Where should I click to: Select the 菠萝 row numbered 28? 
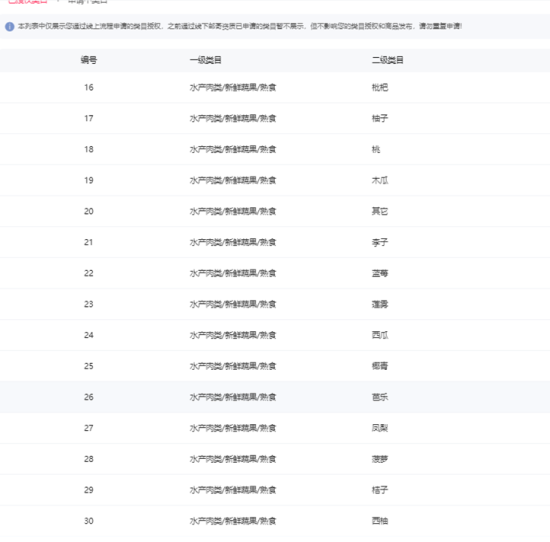click(x=275, y=459)
